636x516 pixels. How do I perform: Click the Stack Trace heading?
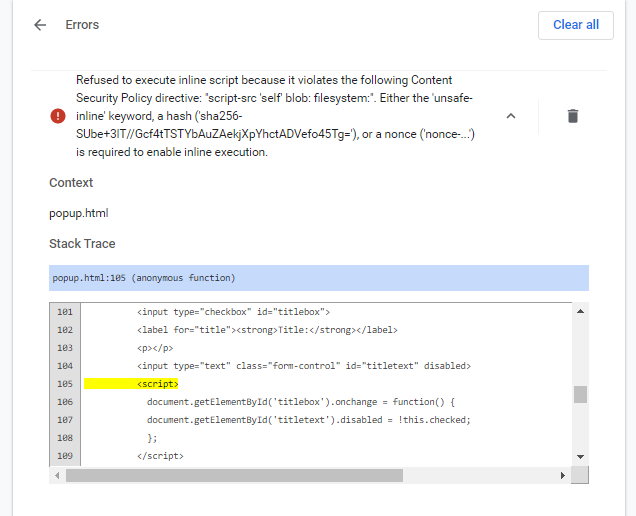pos(82,244)
